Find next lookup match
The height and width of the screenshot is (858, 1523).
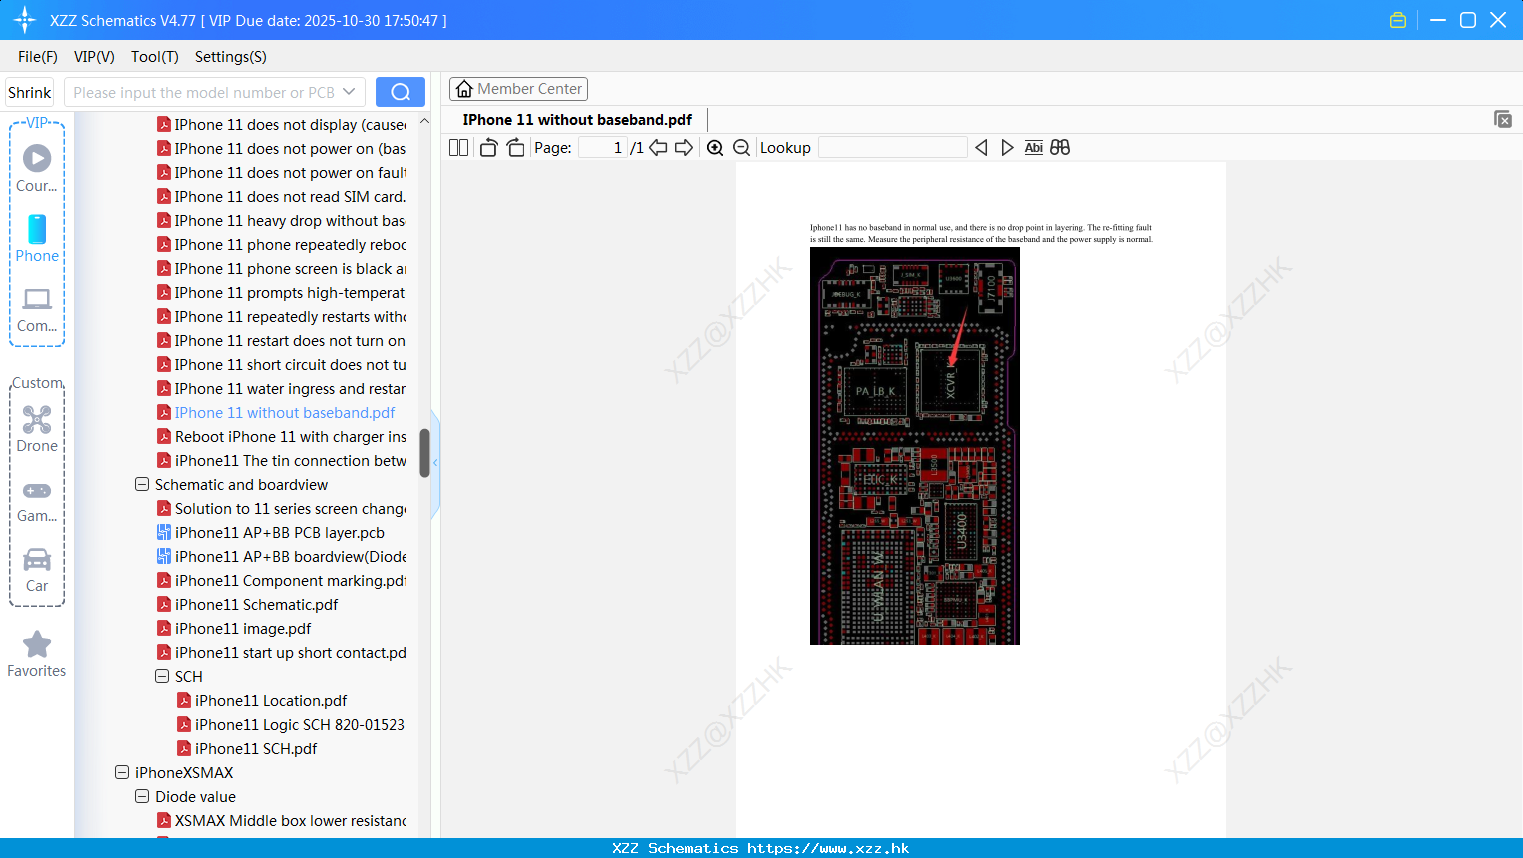click(1007, 148)
